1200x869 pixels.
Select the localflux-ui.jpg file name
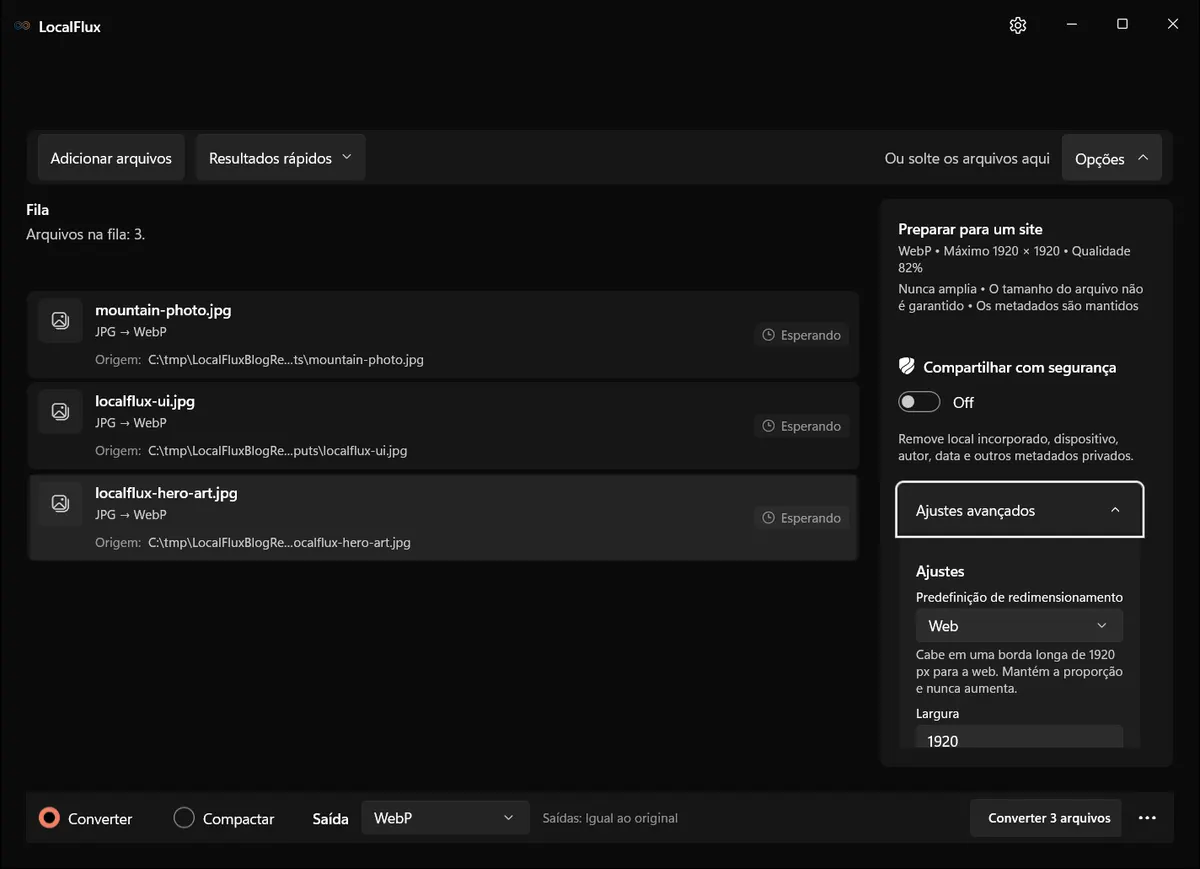click(145, 401)
